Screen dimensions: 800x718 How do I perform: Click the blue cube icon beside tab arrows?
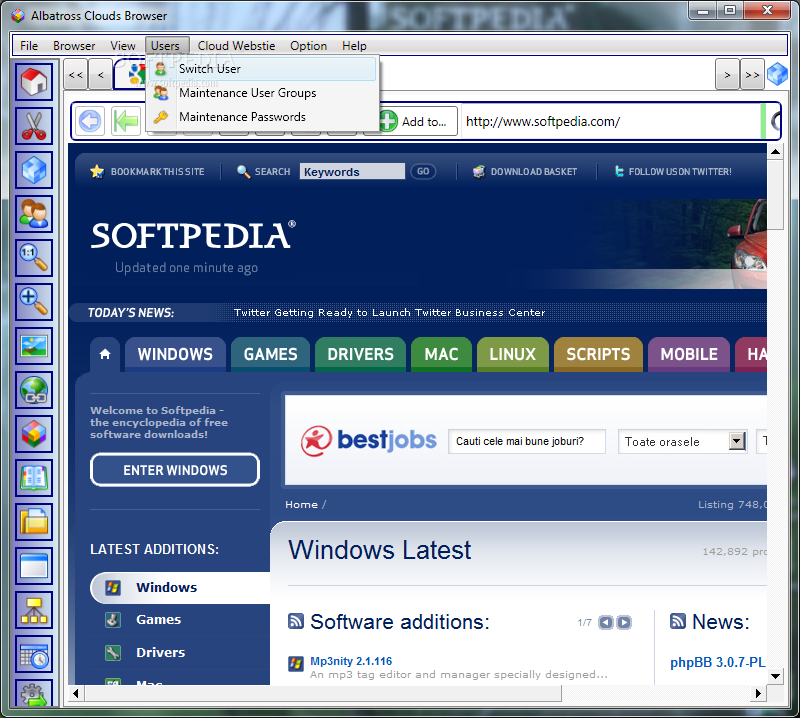tap(777, 75)
